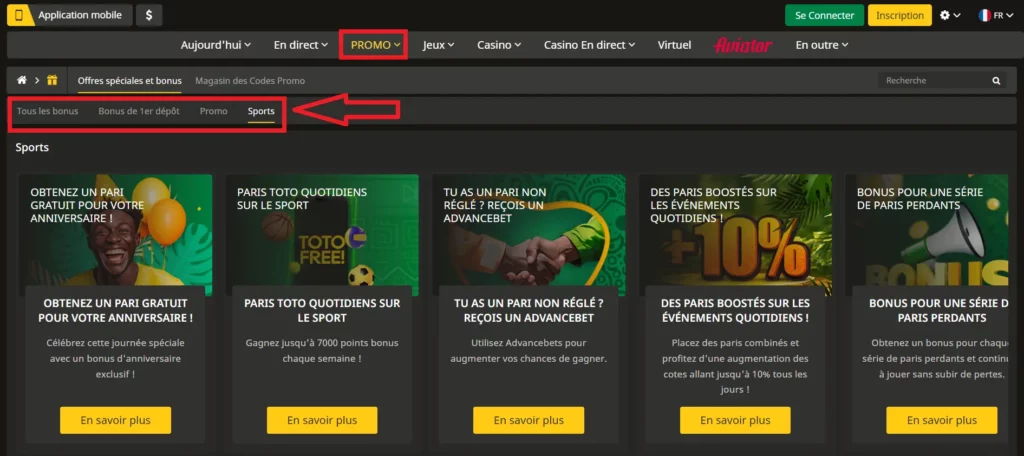Screen dimensions: 1024x456
Task: Click 'Célébrez cette journée spéciale' description
Action: coord(116,359)
